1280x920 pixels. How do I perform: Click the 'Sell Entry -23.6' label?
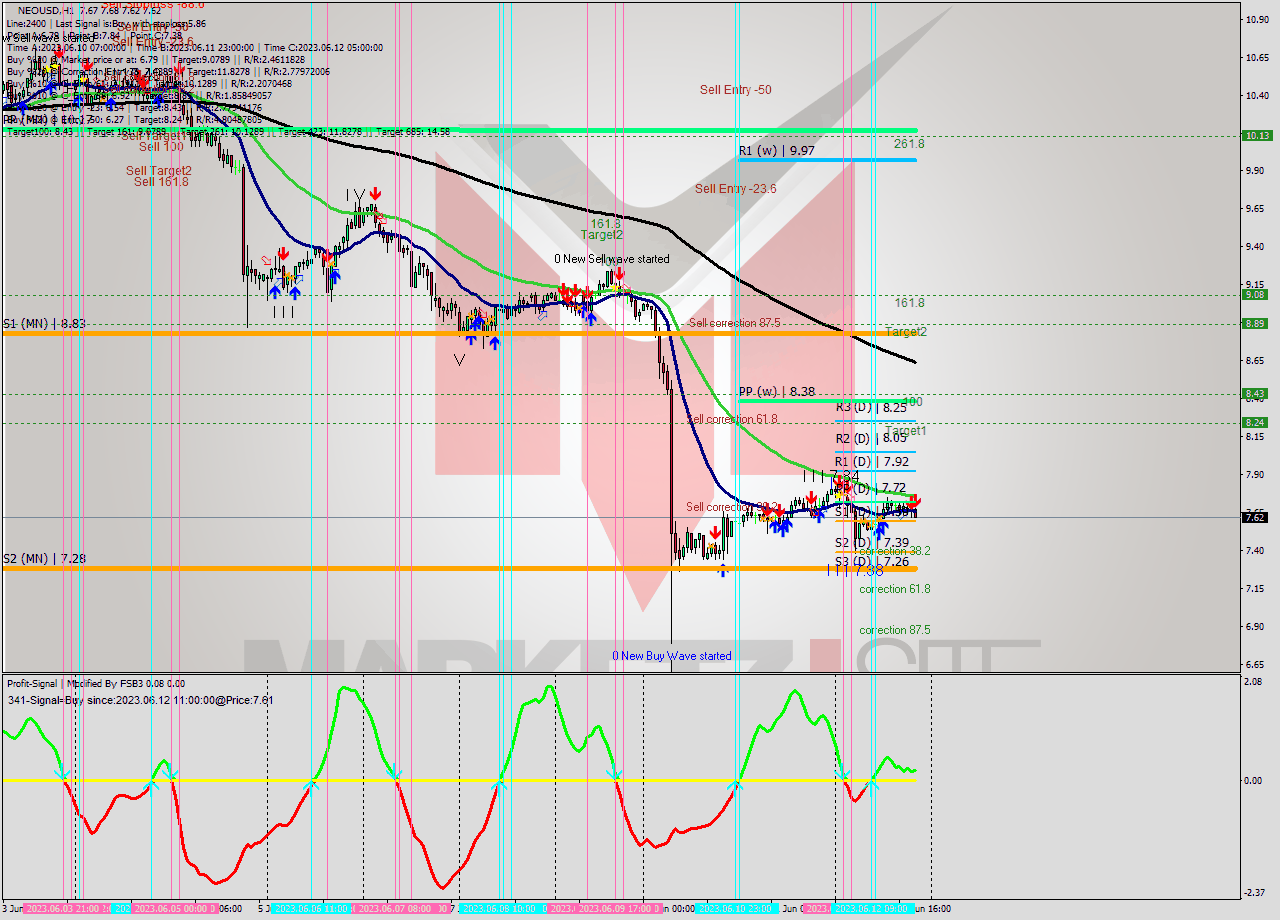pyautogui.click(x=735, y=189)
